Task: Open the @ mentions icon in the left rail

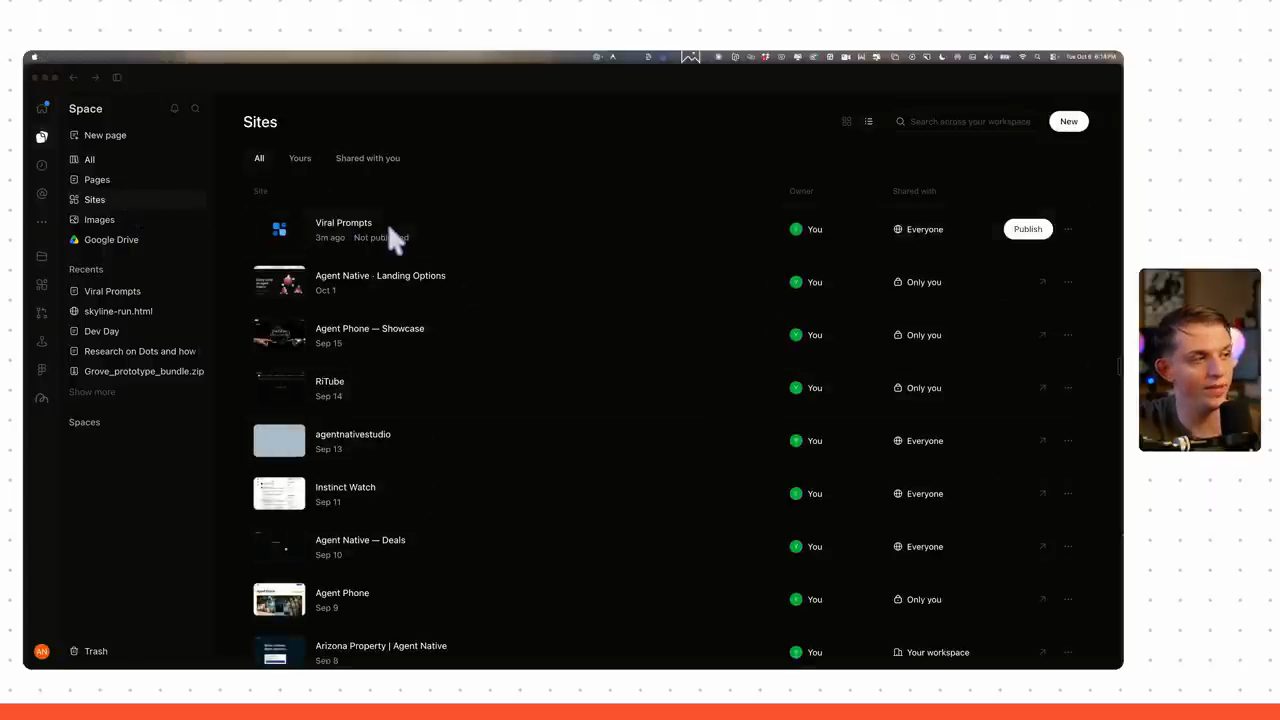Action: [x=42, y=193]
